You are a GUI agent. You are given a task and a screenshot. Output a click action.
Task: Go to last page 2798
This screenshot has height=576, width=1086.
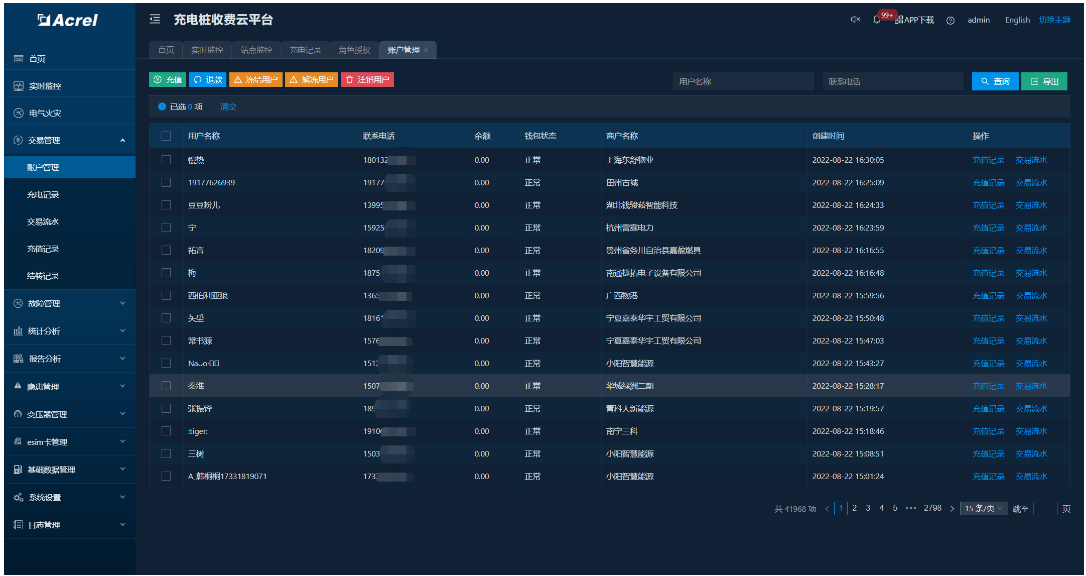click(932, 508)
